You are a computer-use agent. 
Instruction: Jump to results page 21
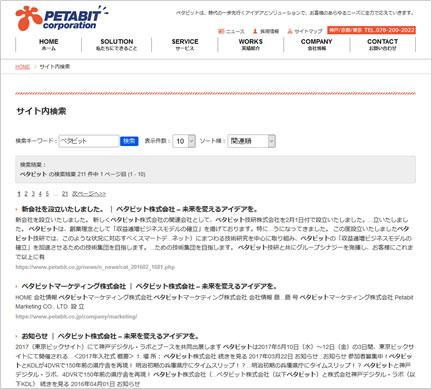point(65,194)
